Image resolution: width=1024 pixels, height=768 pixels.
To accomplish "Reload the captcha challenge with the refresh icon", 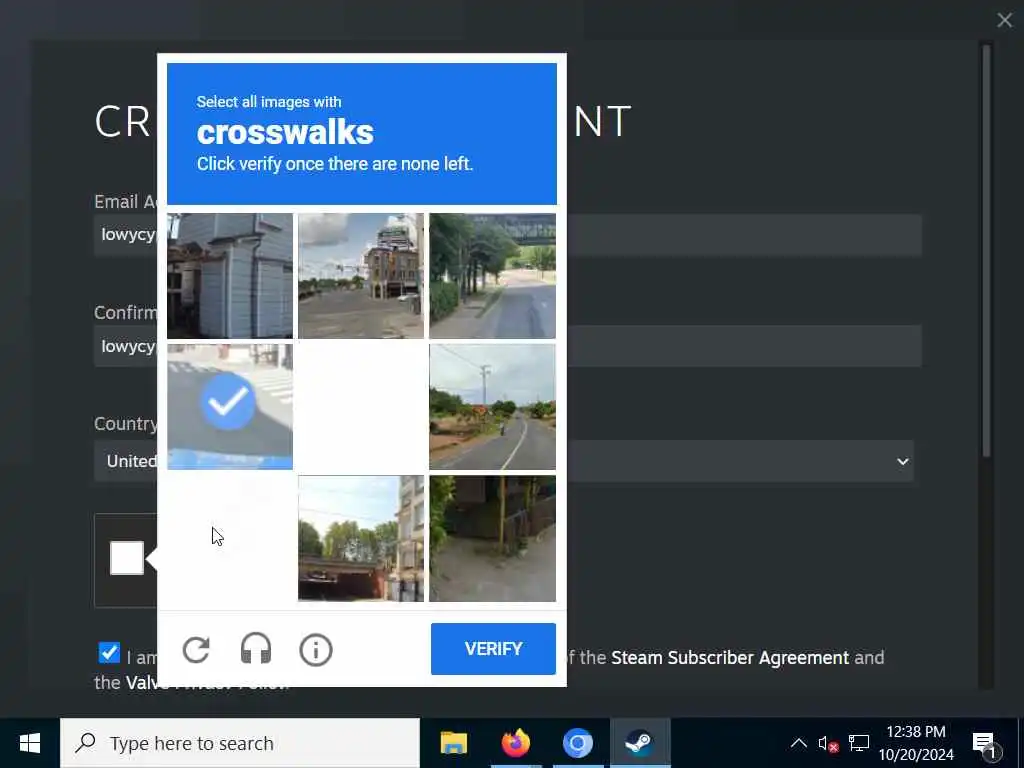I will [x=196, y=650].
